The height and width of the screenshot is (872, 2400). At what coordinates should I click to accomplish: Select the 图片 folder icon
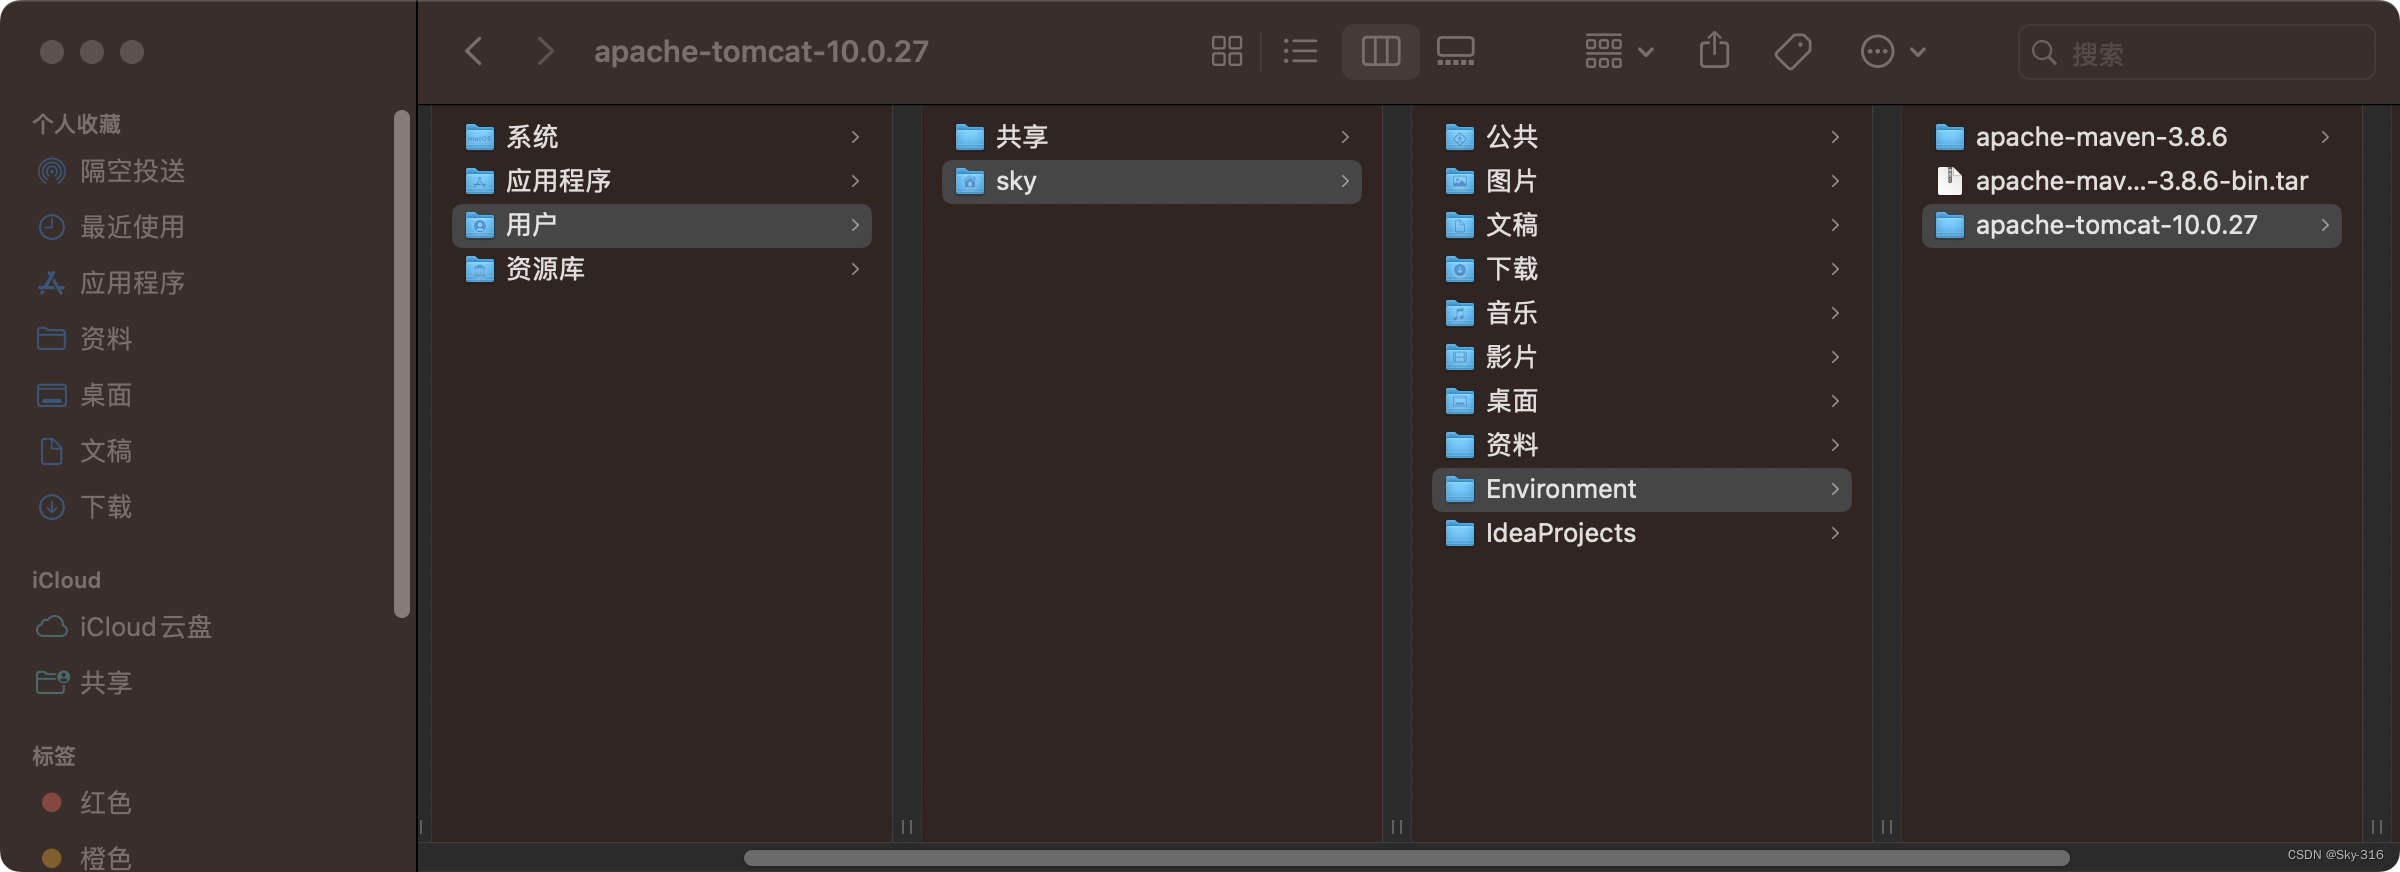click(x=1460, y=181)
